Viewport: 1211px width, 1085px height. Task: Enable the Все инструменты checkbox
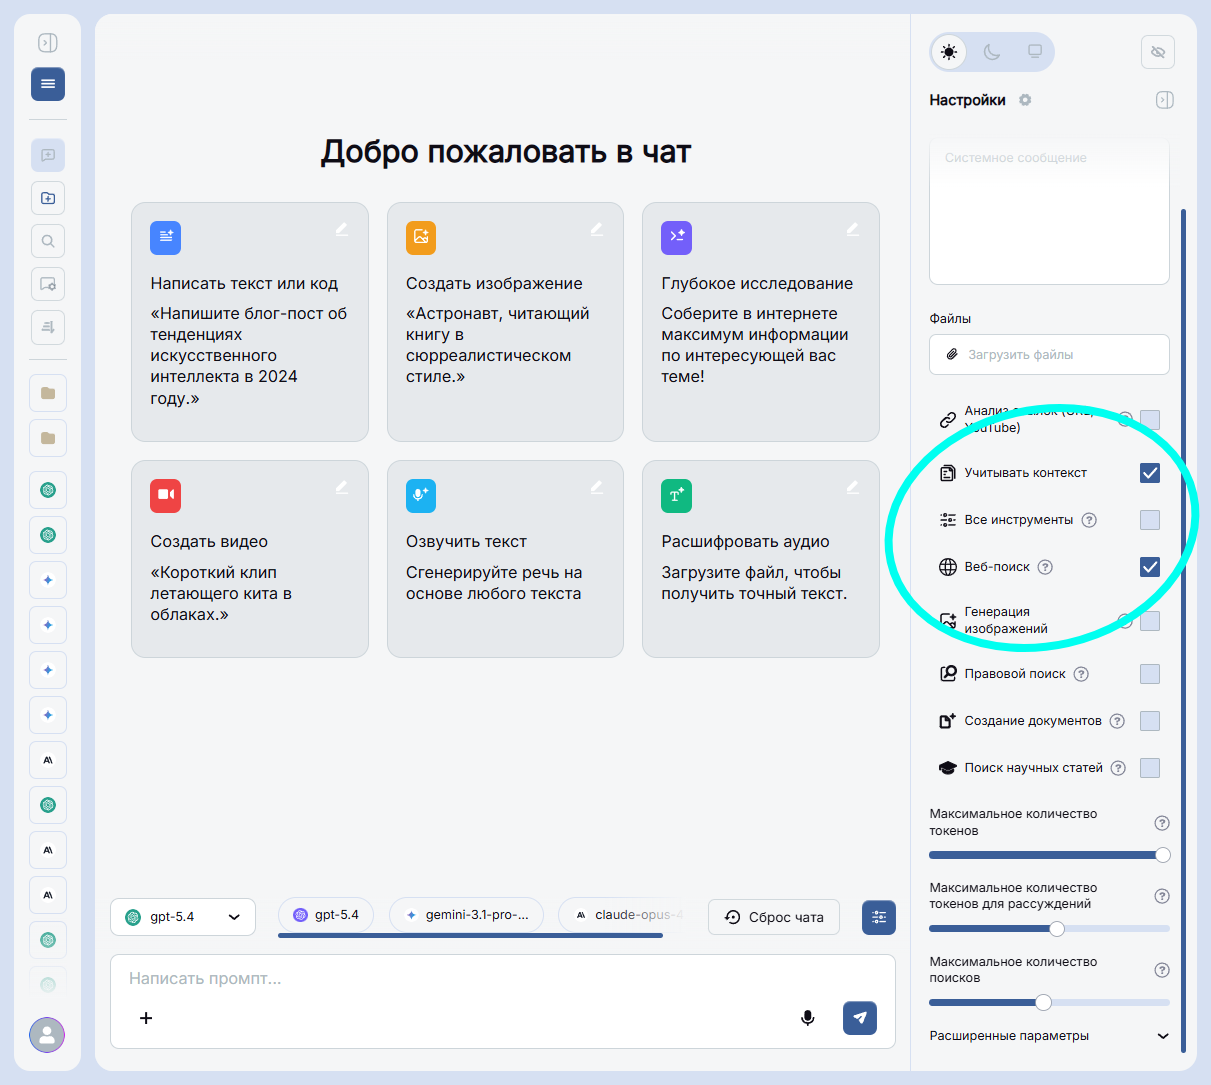pyautogui.click(x=1150, y=520)
